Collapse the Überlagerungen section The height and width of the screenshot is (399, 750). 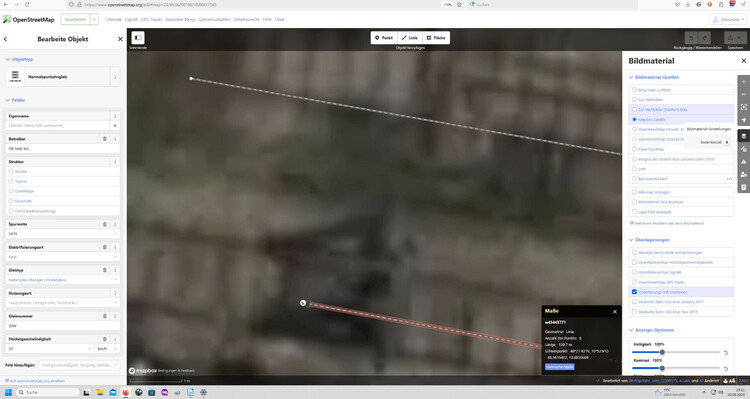coord(652,240)
